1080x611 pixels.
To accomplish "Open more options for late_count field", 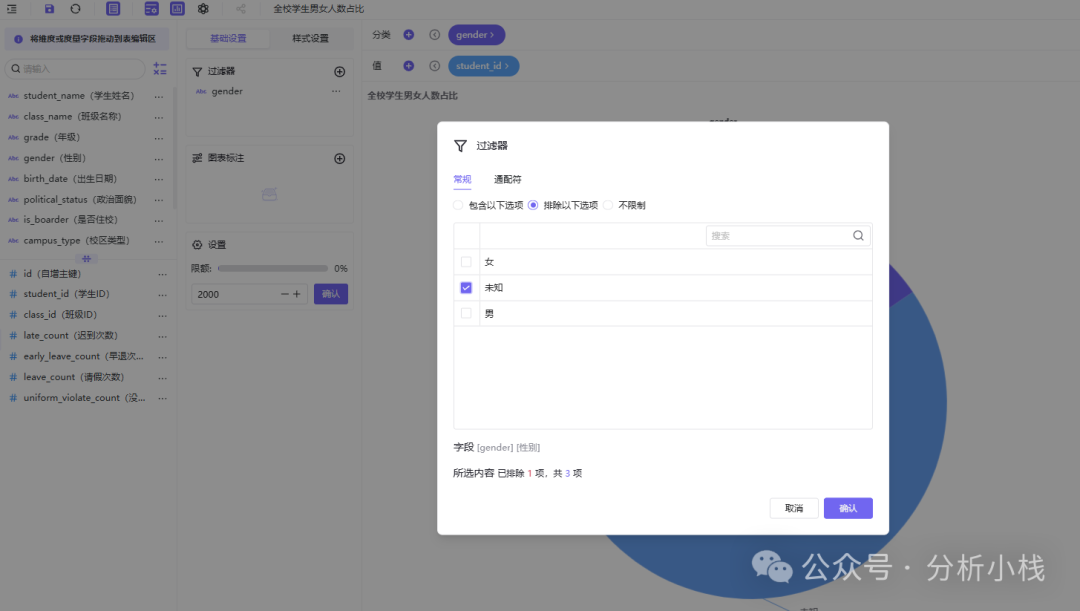I will coord(163,336).
